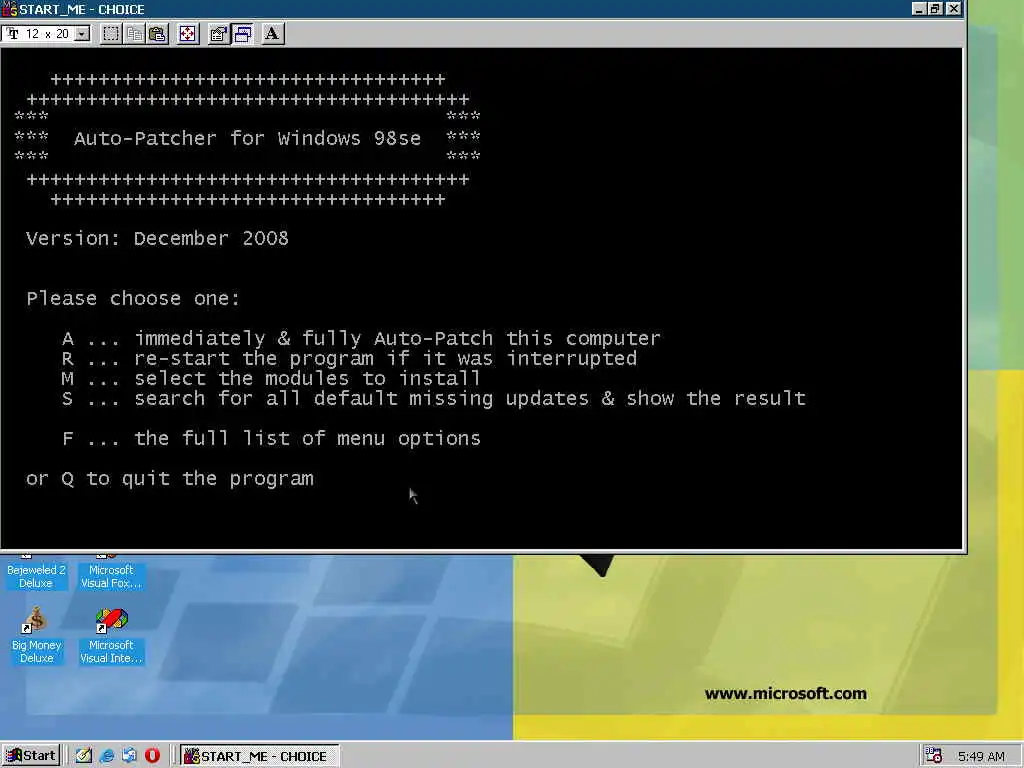Screen dimensions: 1024x768
Task: Click START_ME - CHOICE taskbar button
Action: click(x=259, y=756)
